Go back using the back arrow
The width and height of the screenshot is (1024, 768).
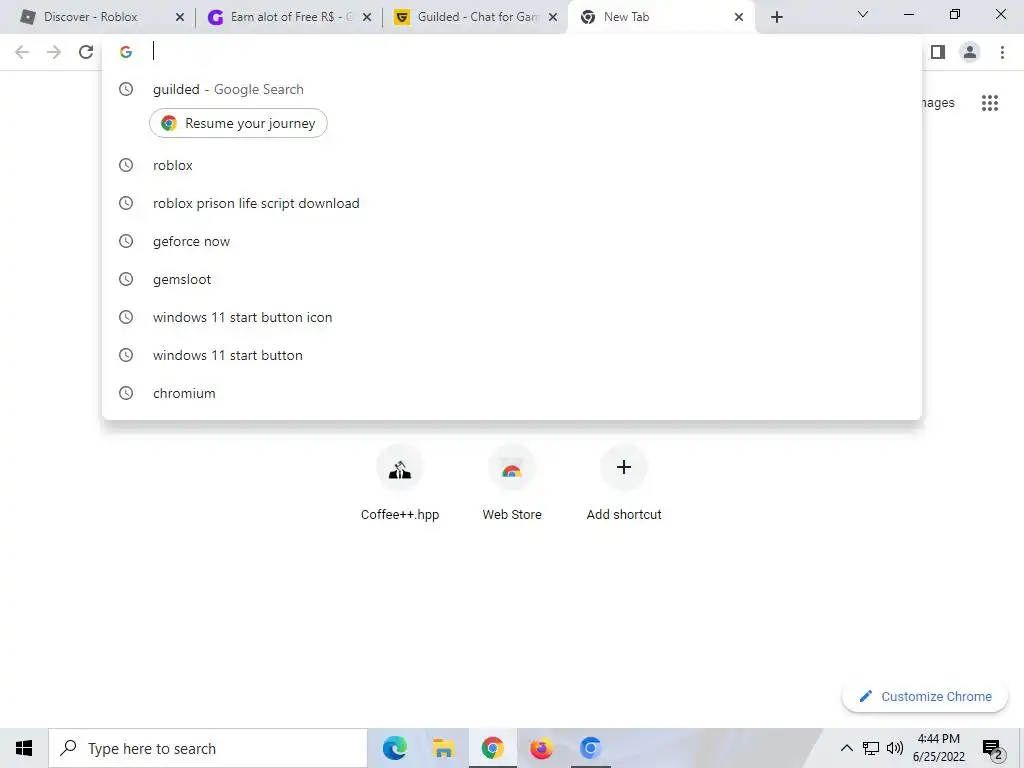tap(22, 52)
